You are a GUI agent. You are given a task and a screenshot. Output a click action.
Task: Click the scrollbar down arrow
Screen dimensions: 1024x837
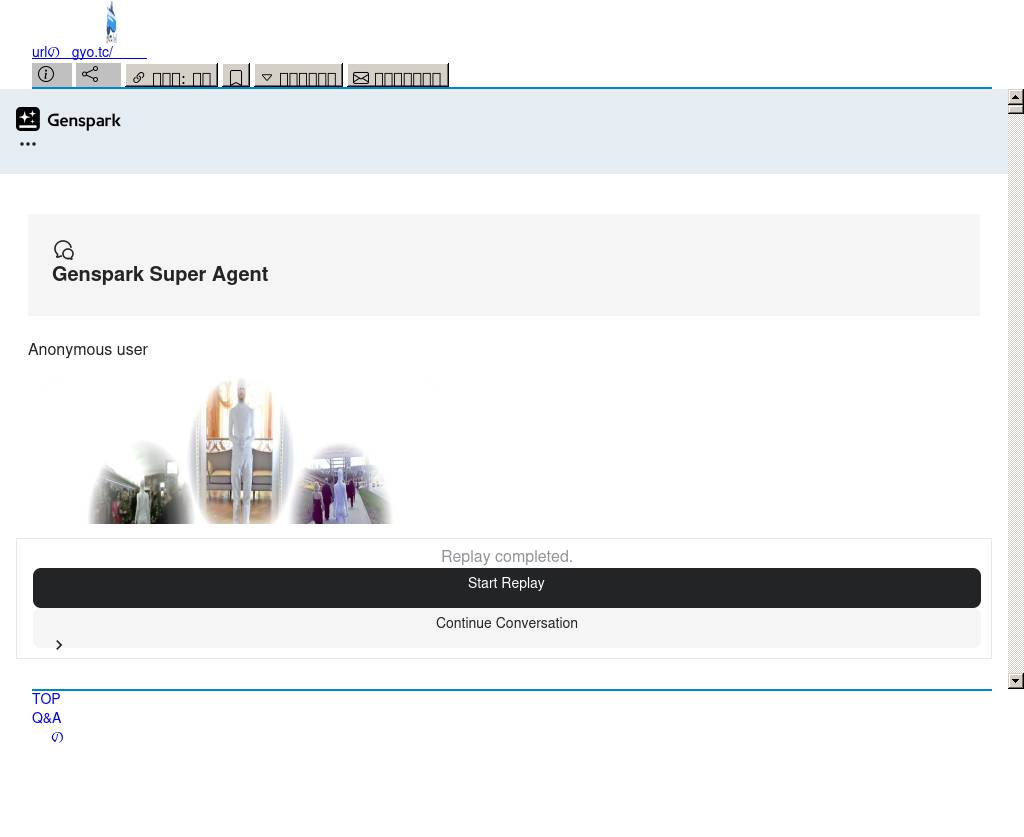[1015, 681]
